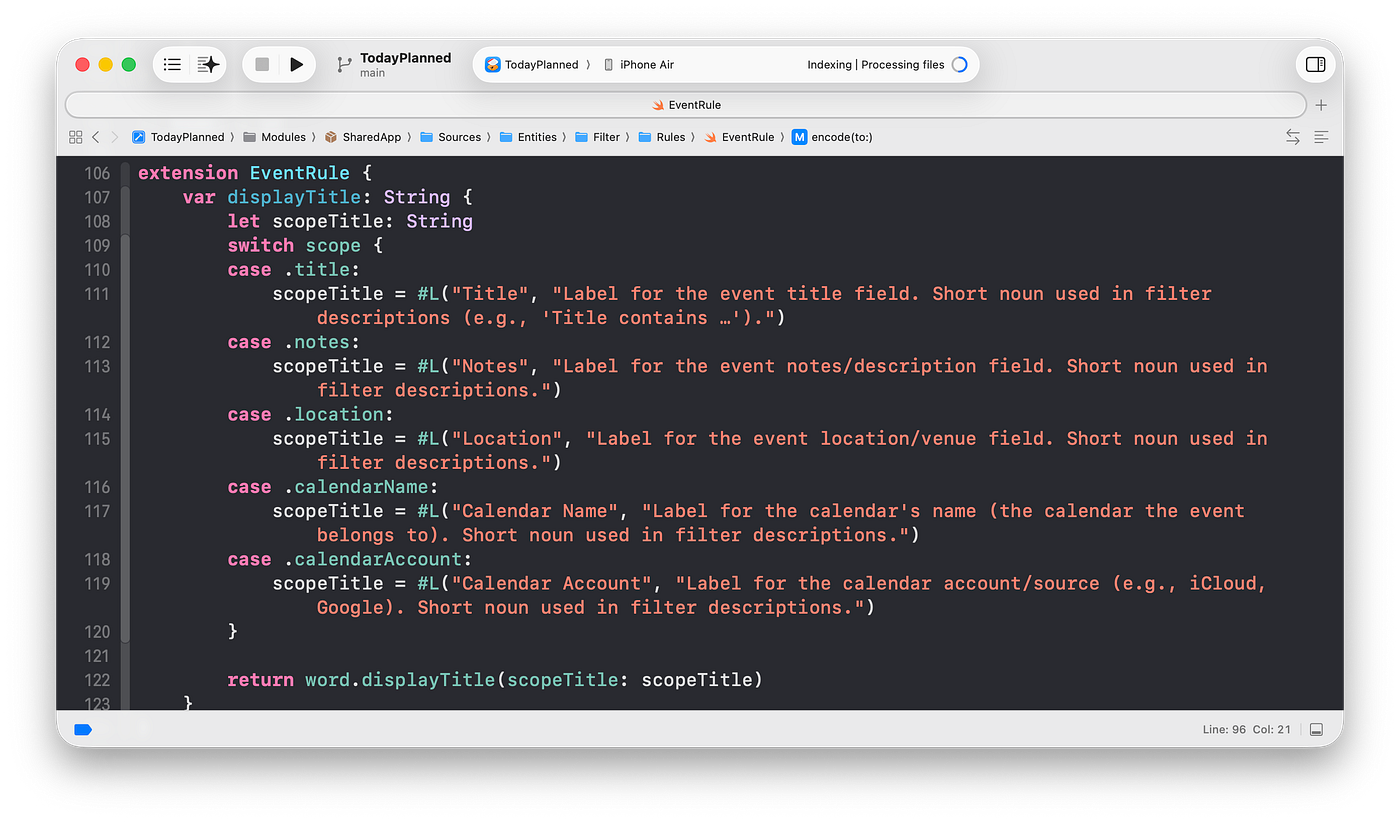1400x822 pixels.
Task: Click the code review arrows icon
Action: [1293, 137]
